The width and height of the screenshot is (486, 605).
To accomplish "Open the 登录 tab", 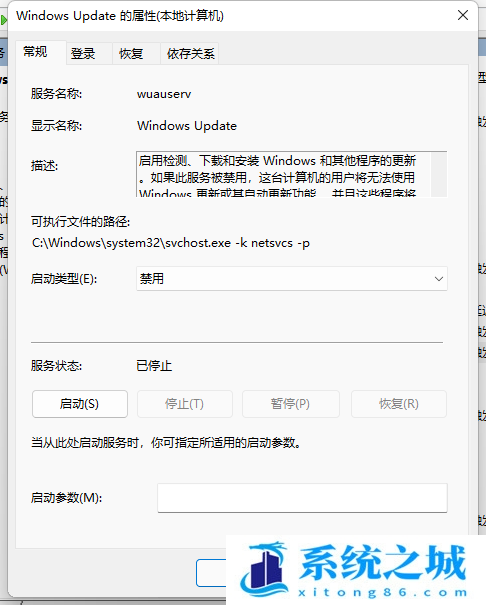I will point(89,54).
